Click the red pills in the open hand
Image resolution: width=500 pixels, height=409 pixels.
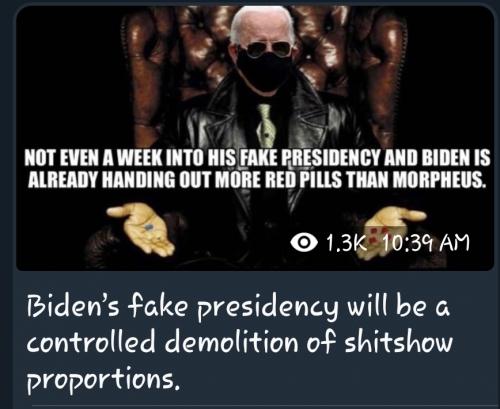coord(378,232)
